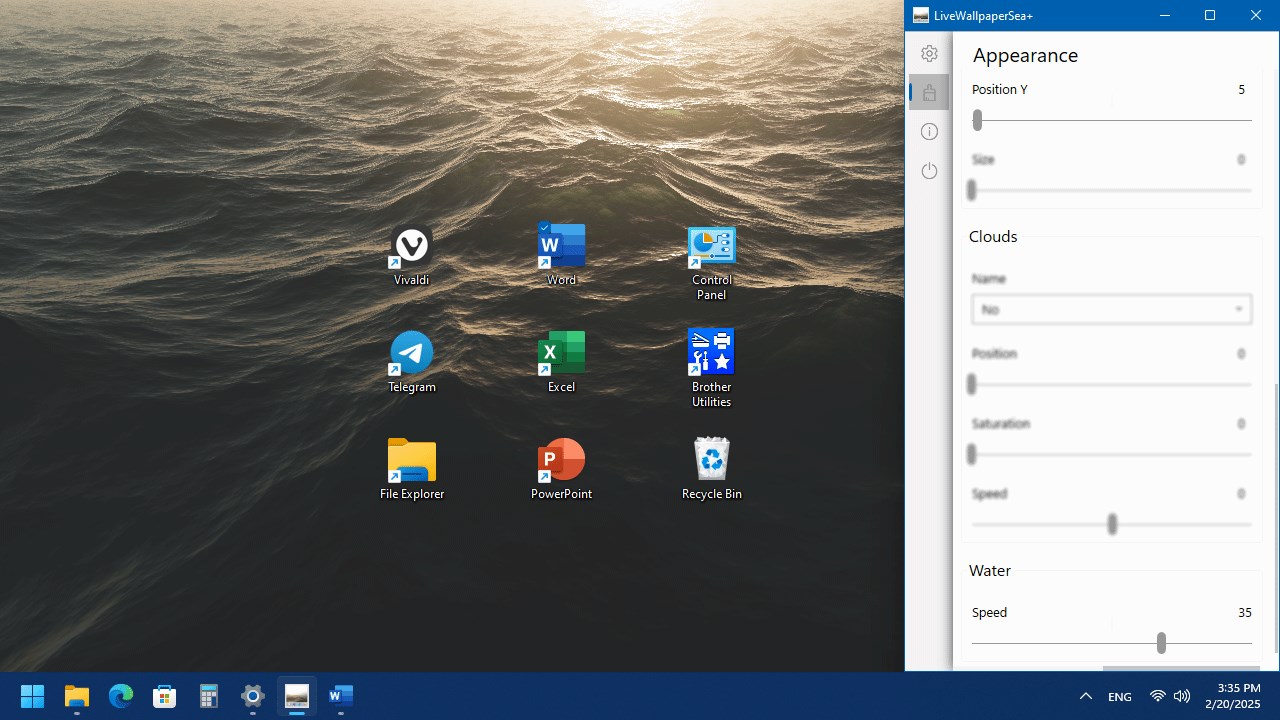Click the vertical scrollbar in Appearance panel
The width and height of the screenshot is (1280, 720).
point(1275,518)
